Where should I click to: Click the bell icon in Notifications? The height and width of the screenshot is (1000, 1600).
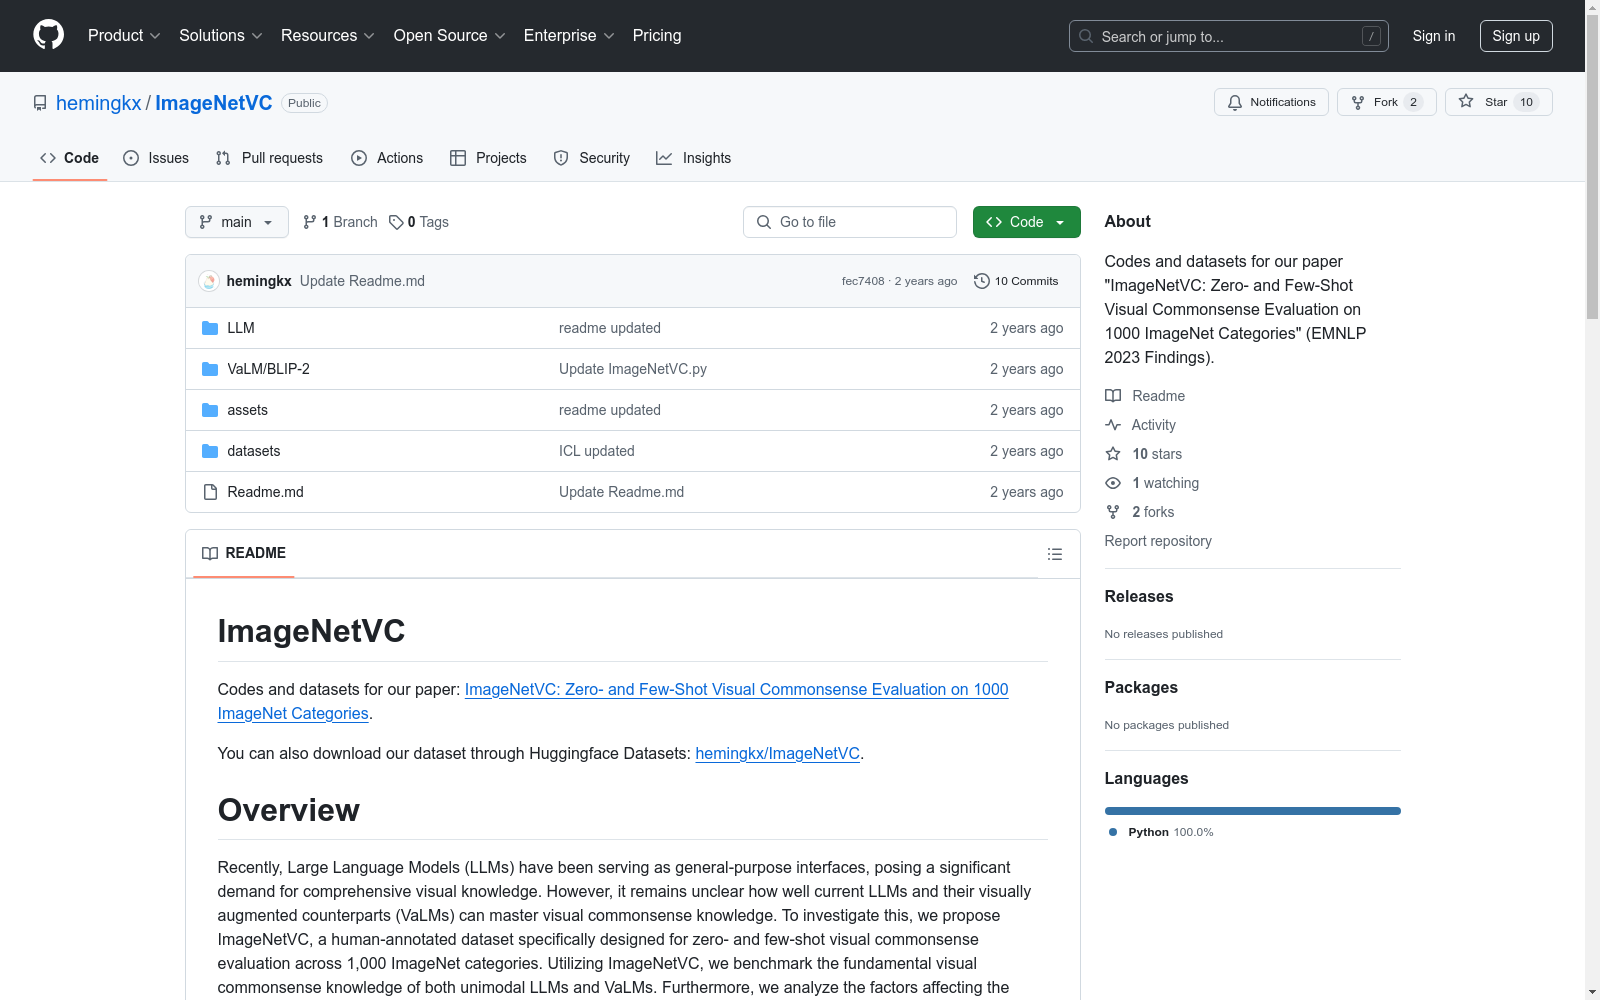tap(1235, 102)
